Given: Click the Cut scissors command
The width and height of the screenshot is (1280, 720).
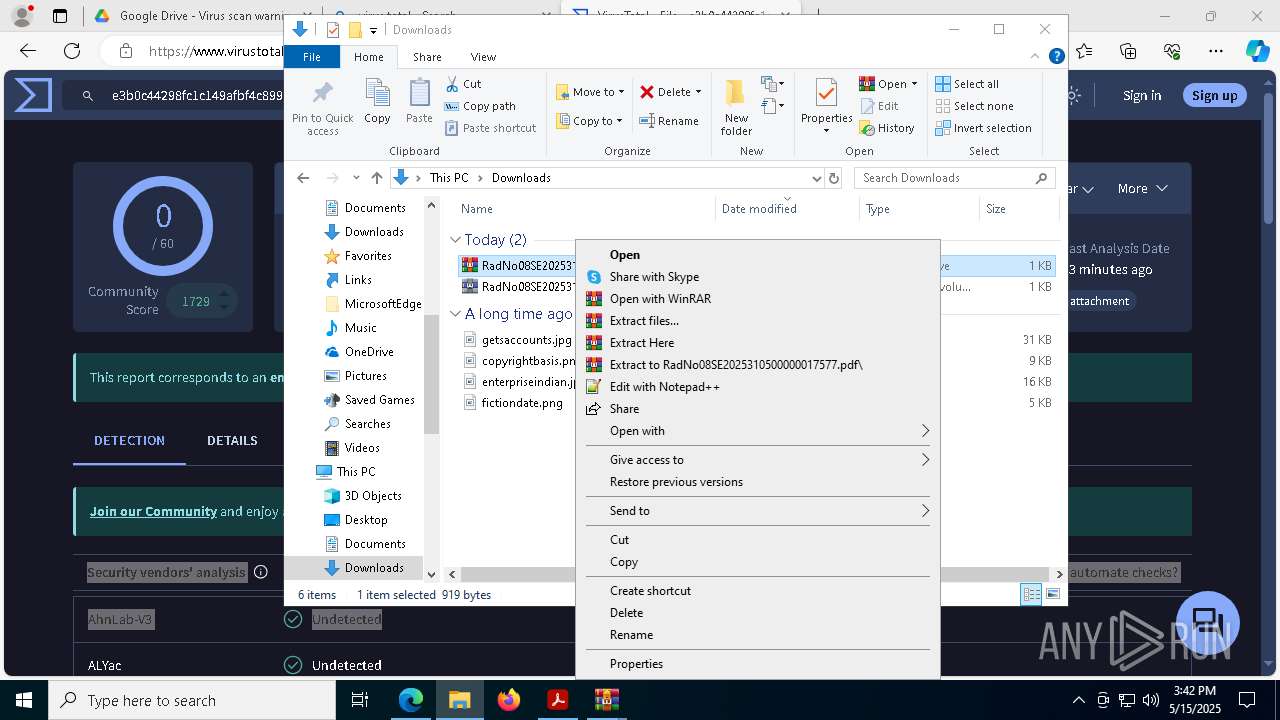Looking at the screenshot, I should 463,84.
